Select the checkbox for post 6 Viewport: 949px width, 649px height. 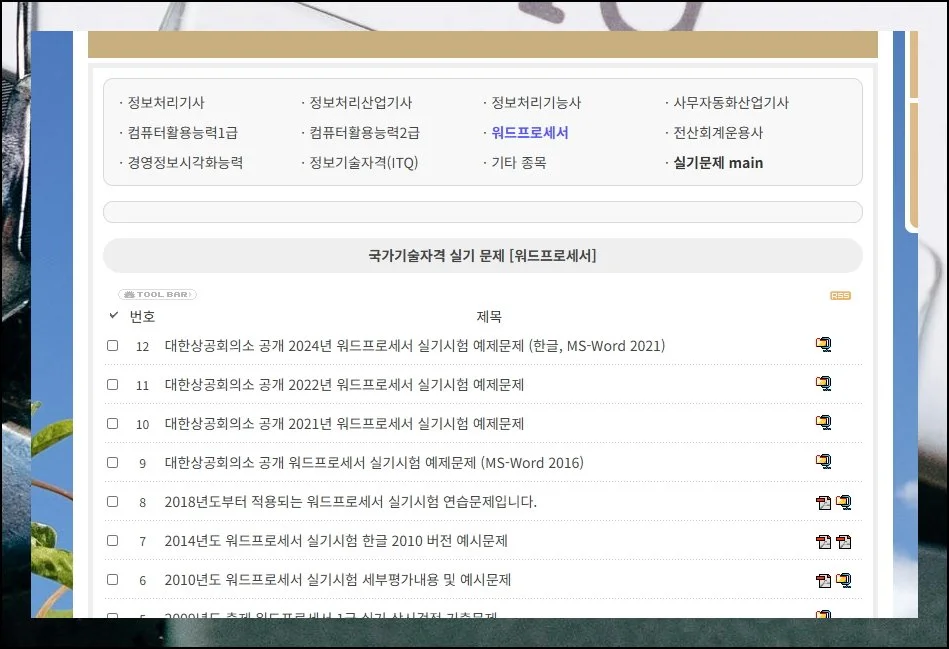[x=113, y=580]
